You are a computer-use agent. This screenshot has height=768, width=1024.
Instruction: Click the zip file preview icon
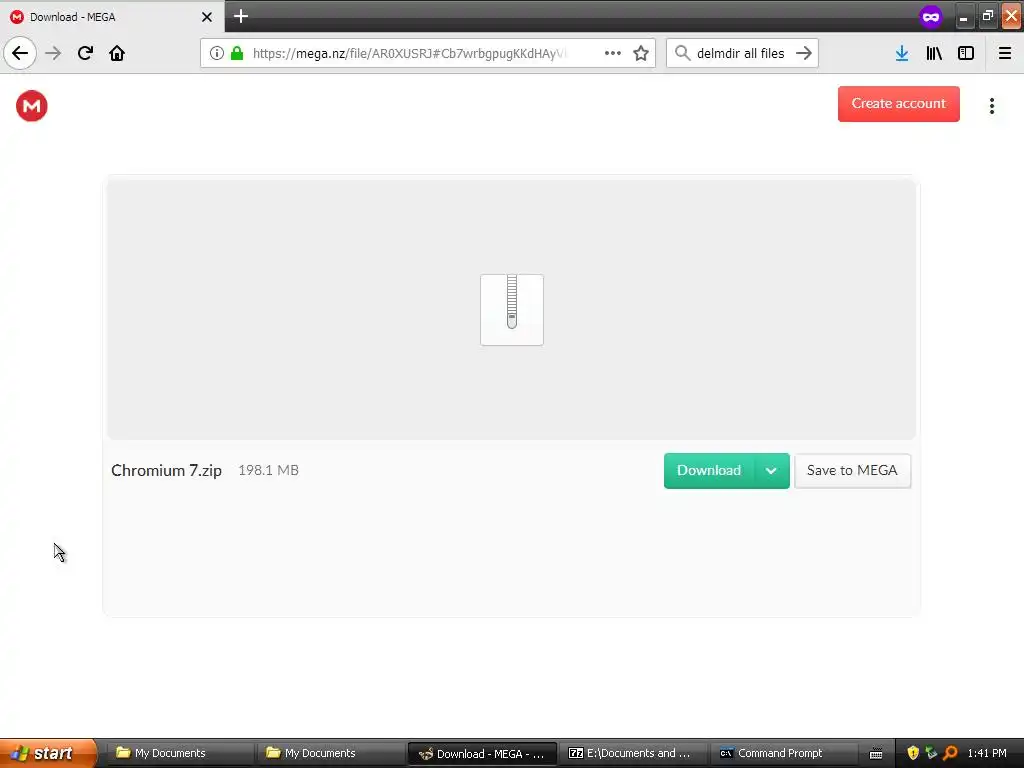coord(512,310)
